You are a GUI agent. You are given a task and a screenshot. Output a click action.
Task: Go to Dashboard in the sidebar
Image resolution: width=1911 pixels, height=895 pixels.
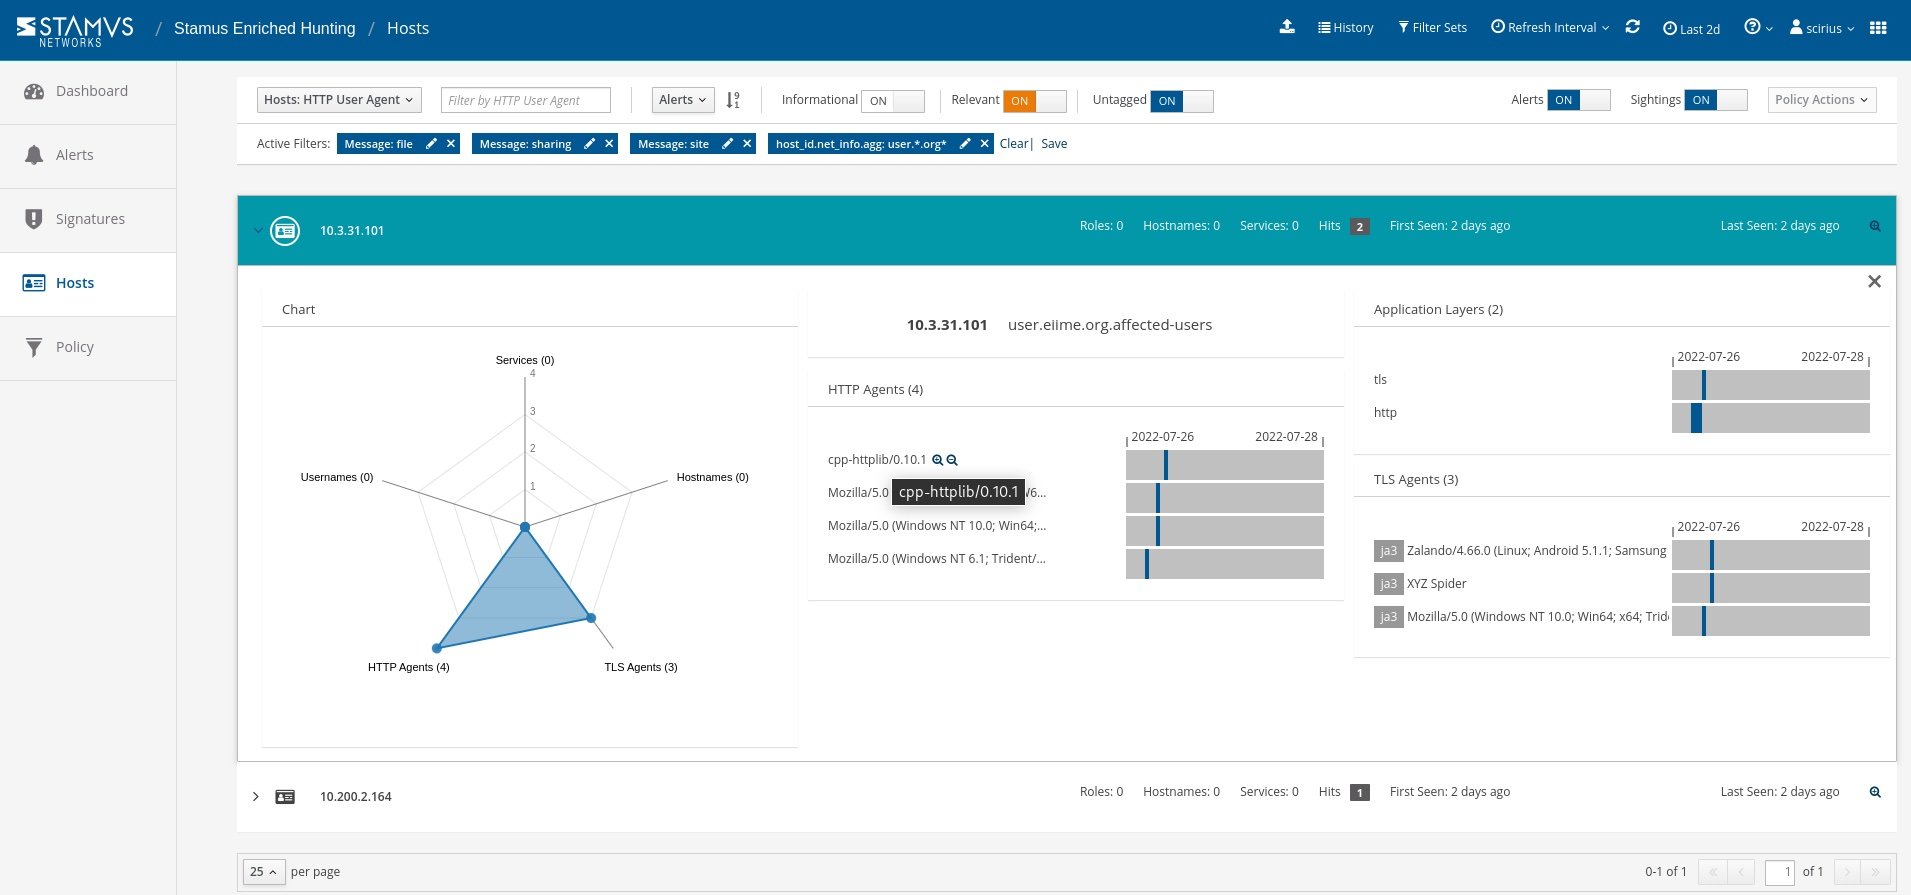click(88, 92)
